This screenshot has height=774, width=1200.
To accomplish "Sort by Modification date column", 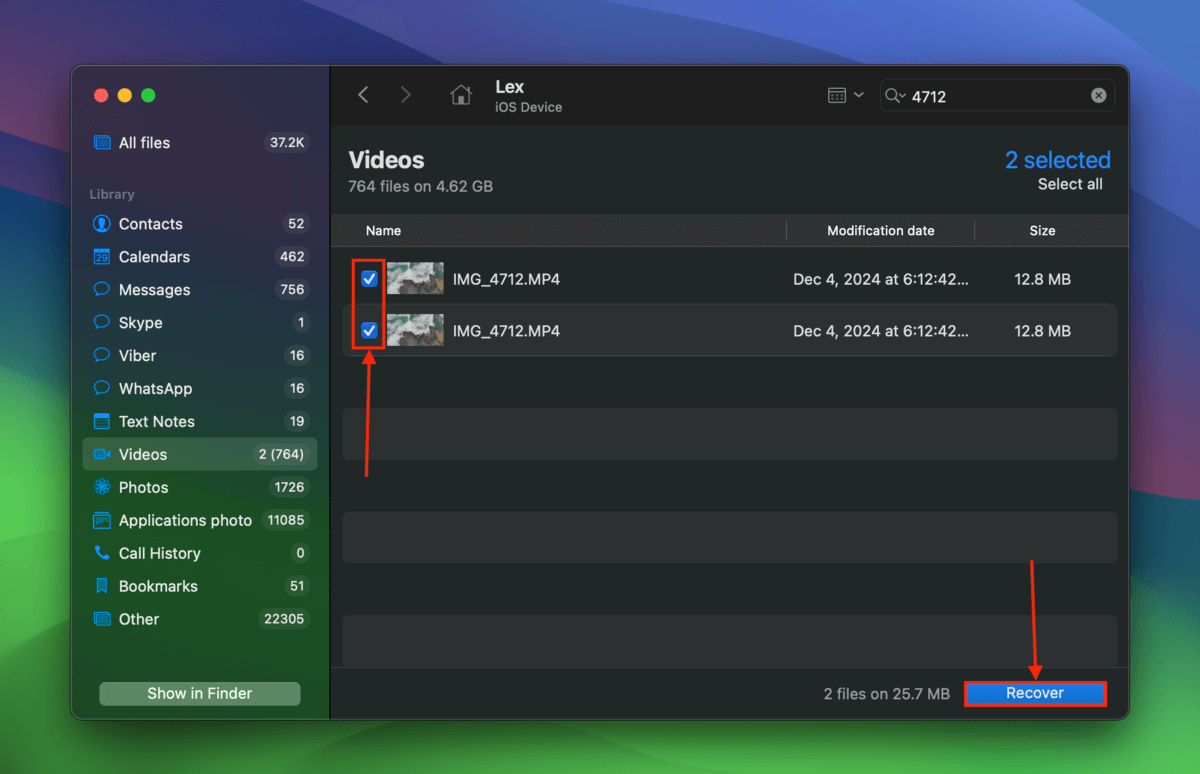I will pos(880,231).
